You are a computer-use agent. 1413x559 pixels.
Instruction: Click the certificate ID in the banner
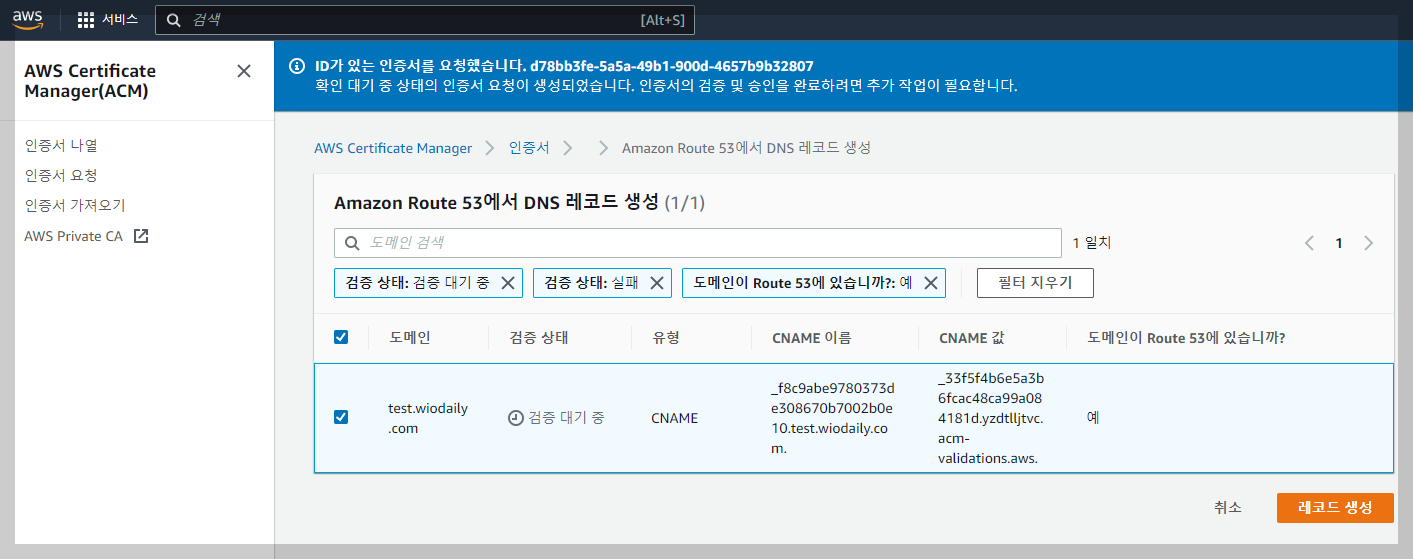click(x=672, y=67)
